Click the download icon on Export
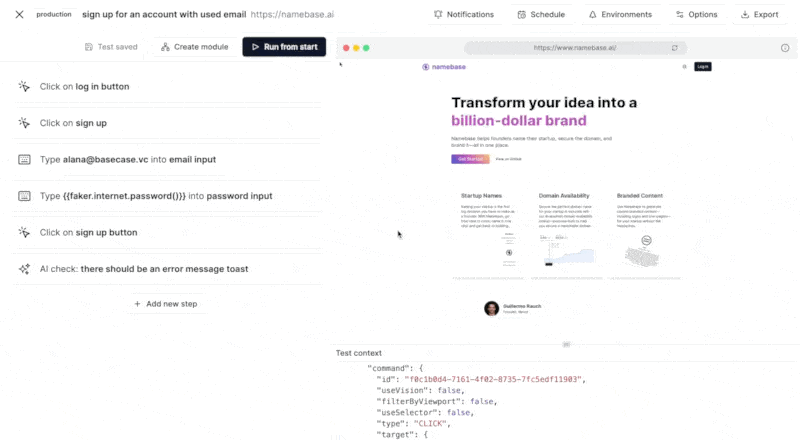 pos(745,14)
